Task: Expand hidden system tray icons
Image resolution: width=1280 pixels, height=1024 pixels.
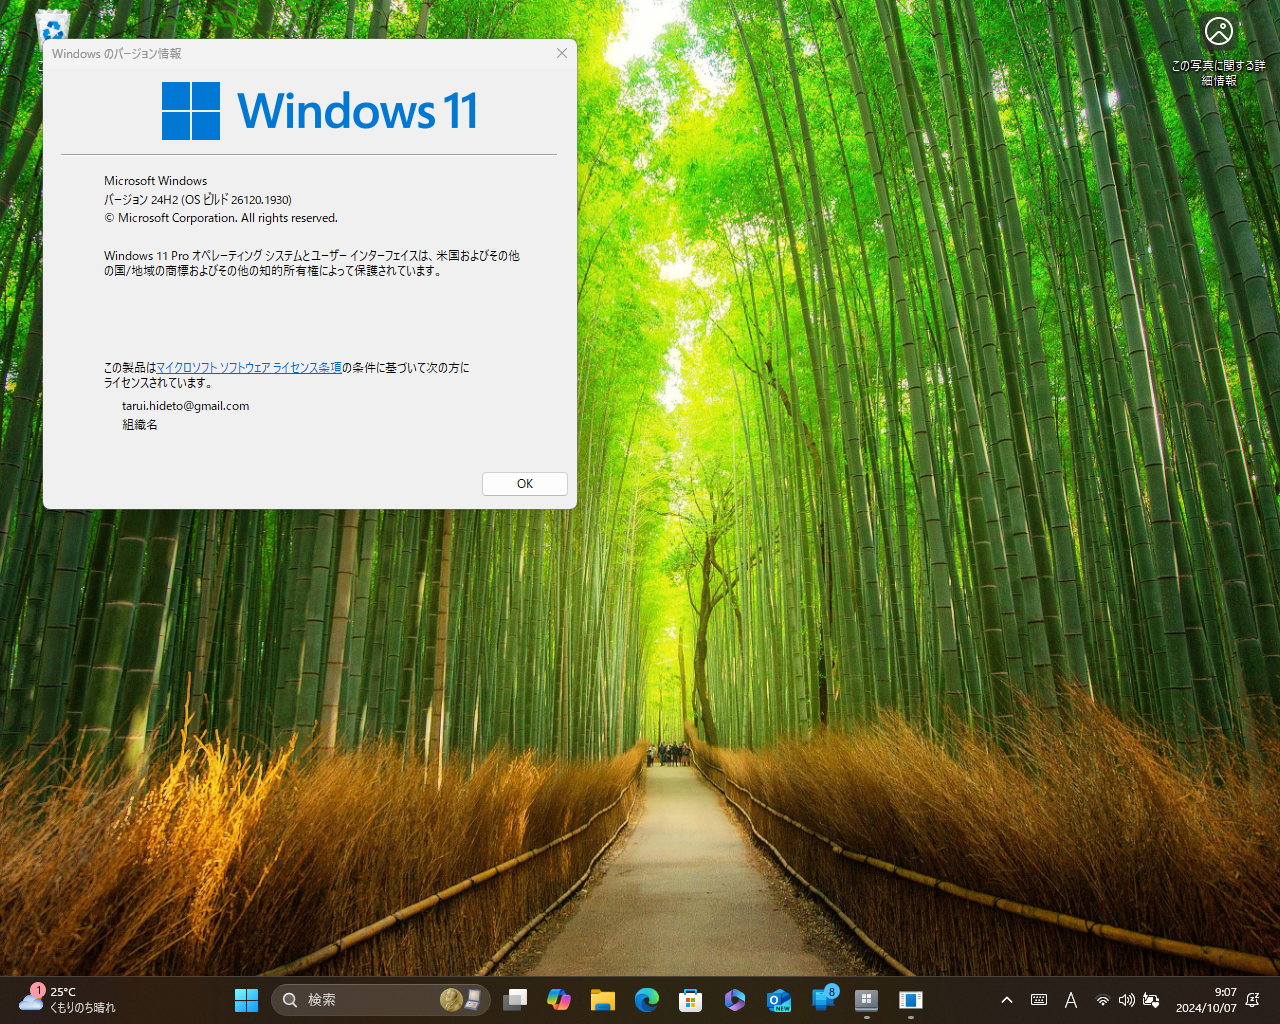Action: [1007, 1000]
